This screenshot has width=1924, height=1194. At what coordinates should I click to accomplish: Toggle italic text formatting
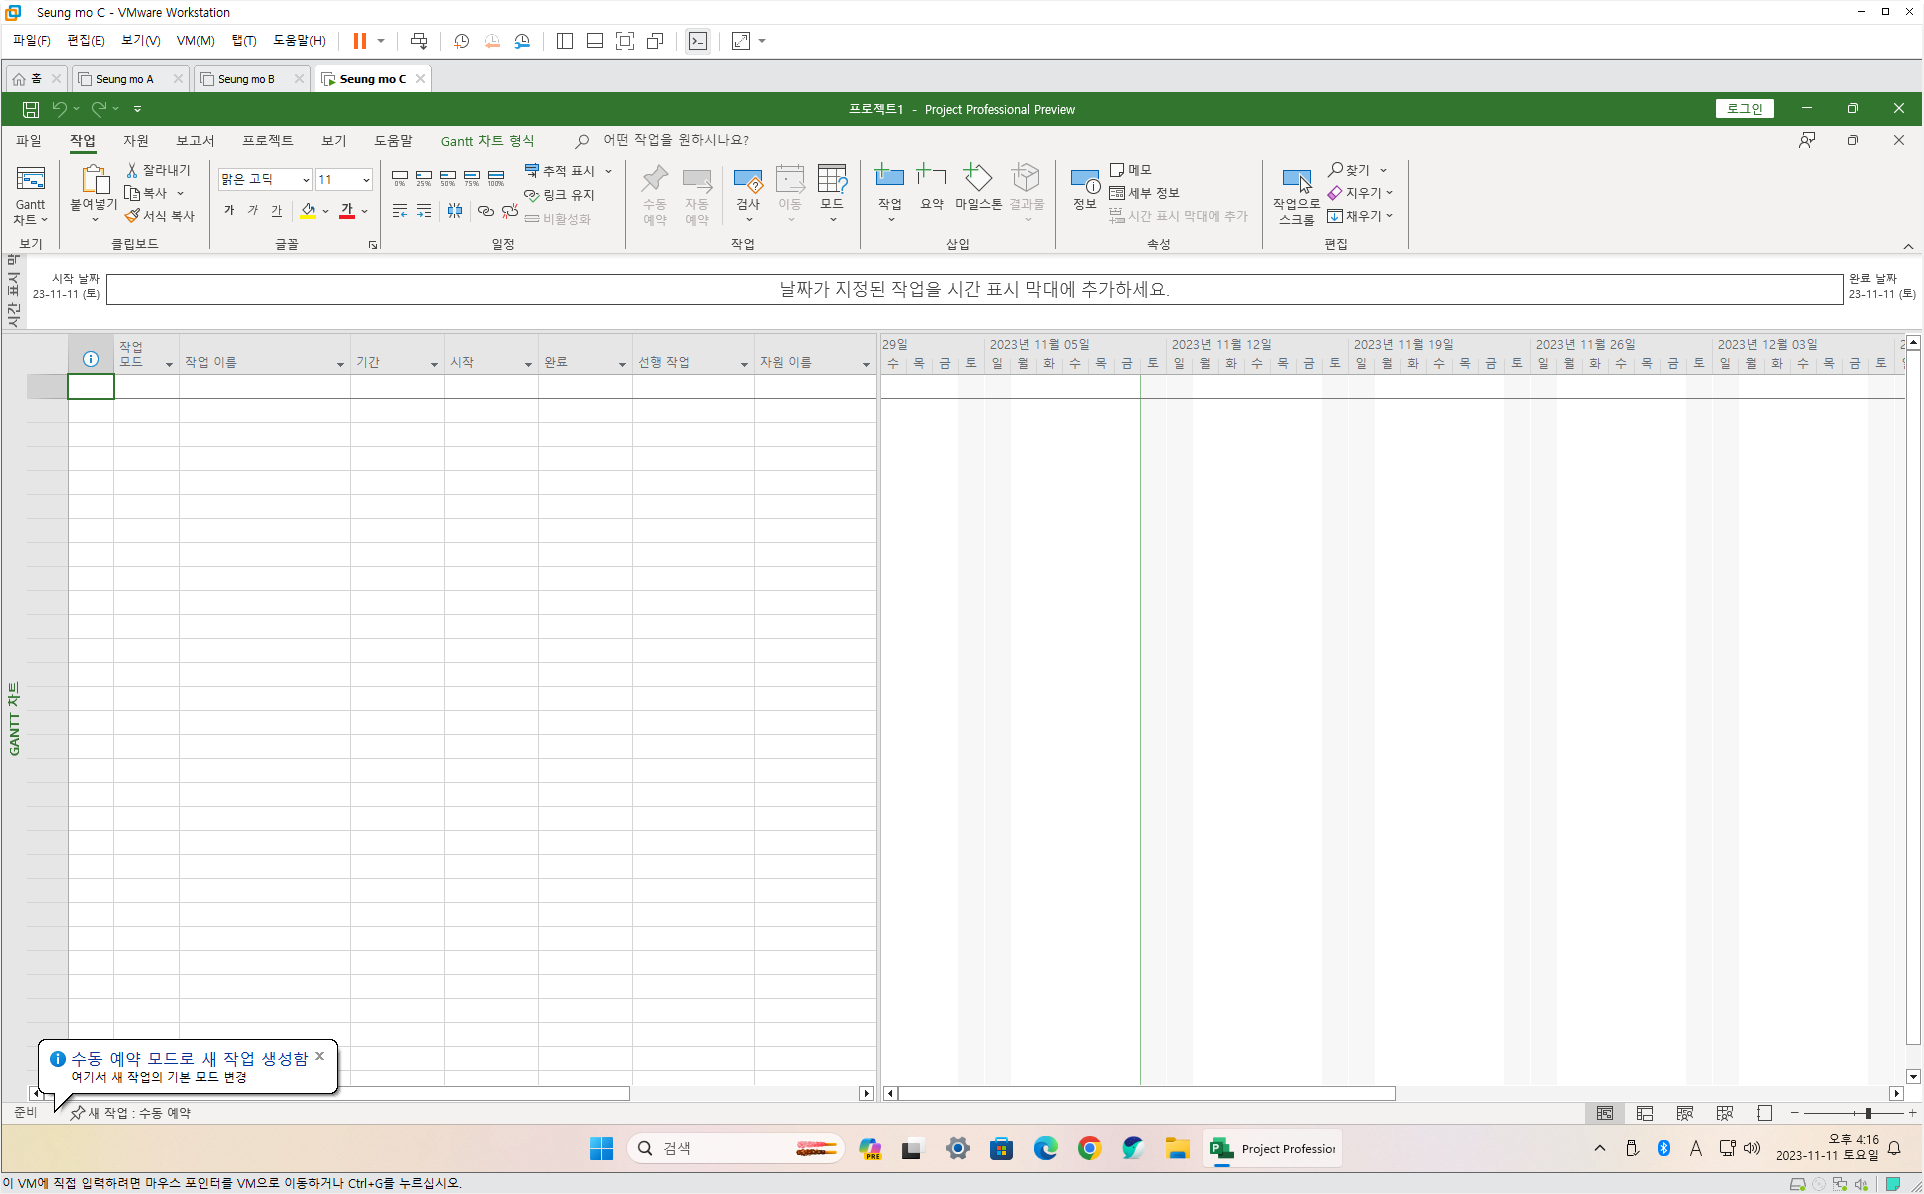click(253, 211)
